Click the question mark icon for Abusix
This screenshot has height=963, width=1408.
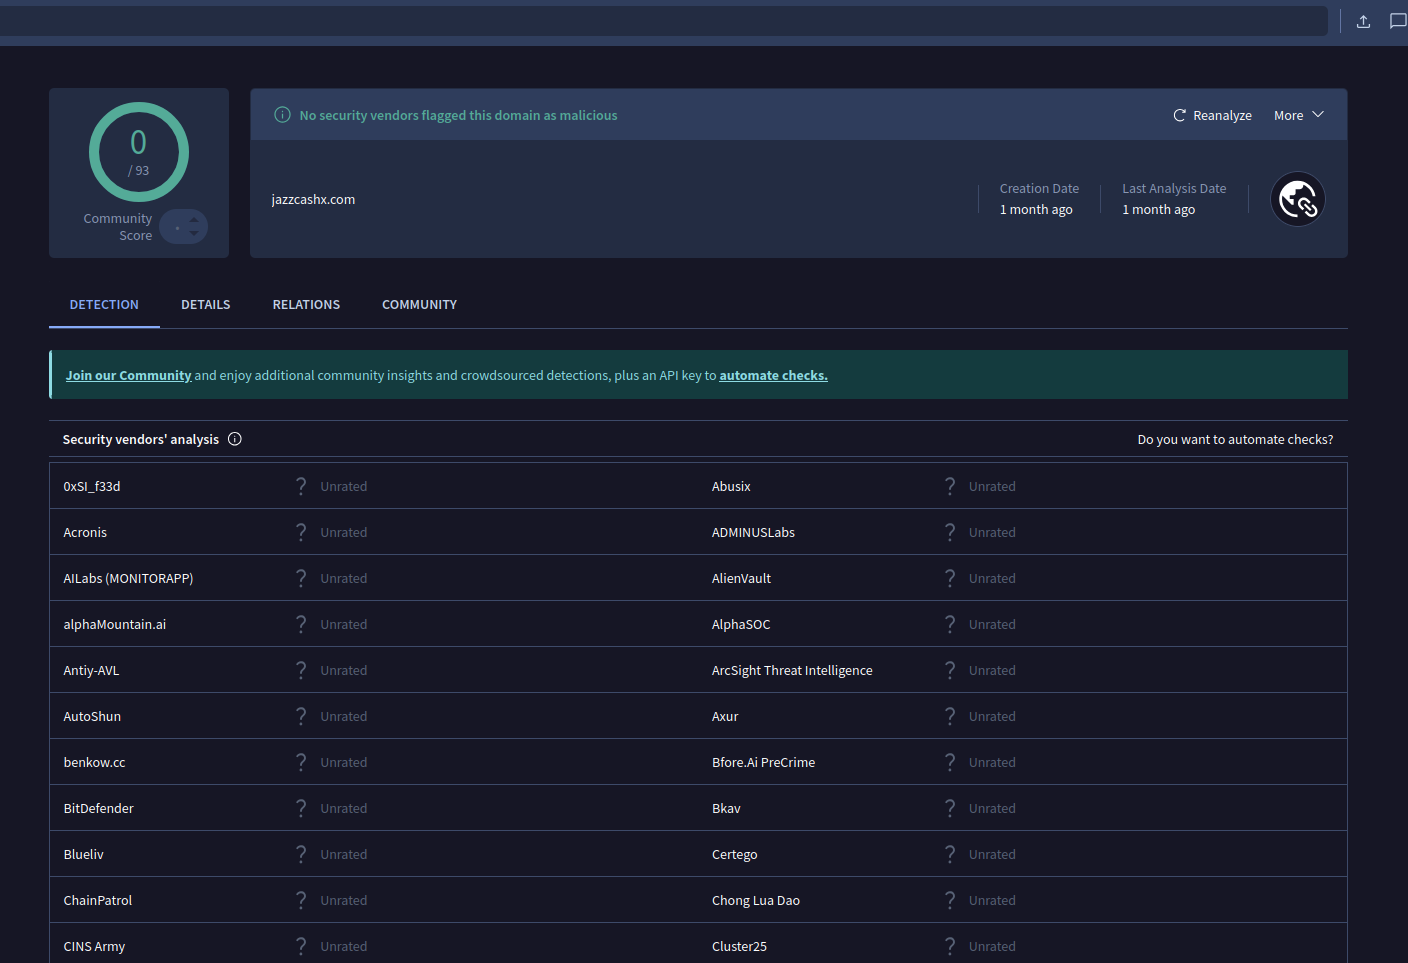point(950,486)
